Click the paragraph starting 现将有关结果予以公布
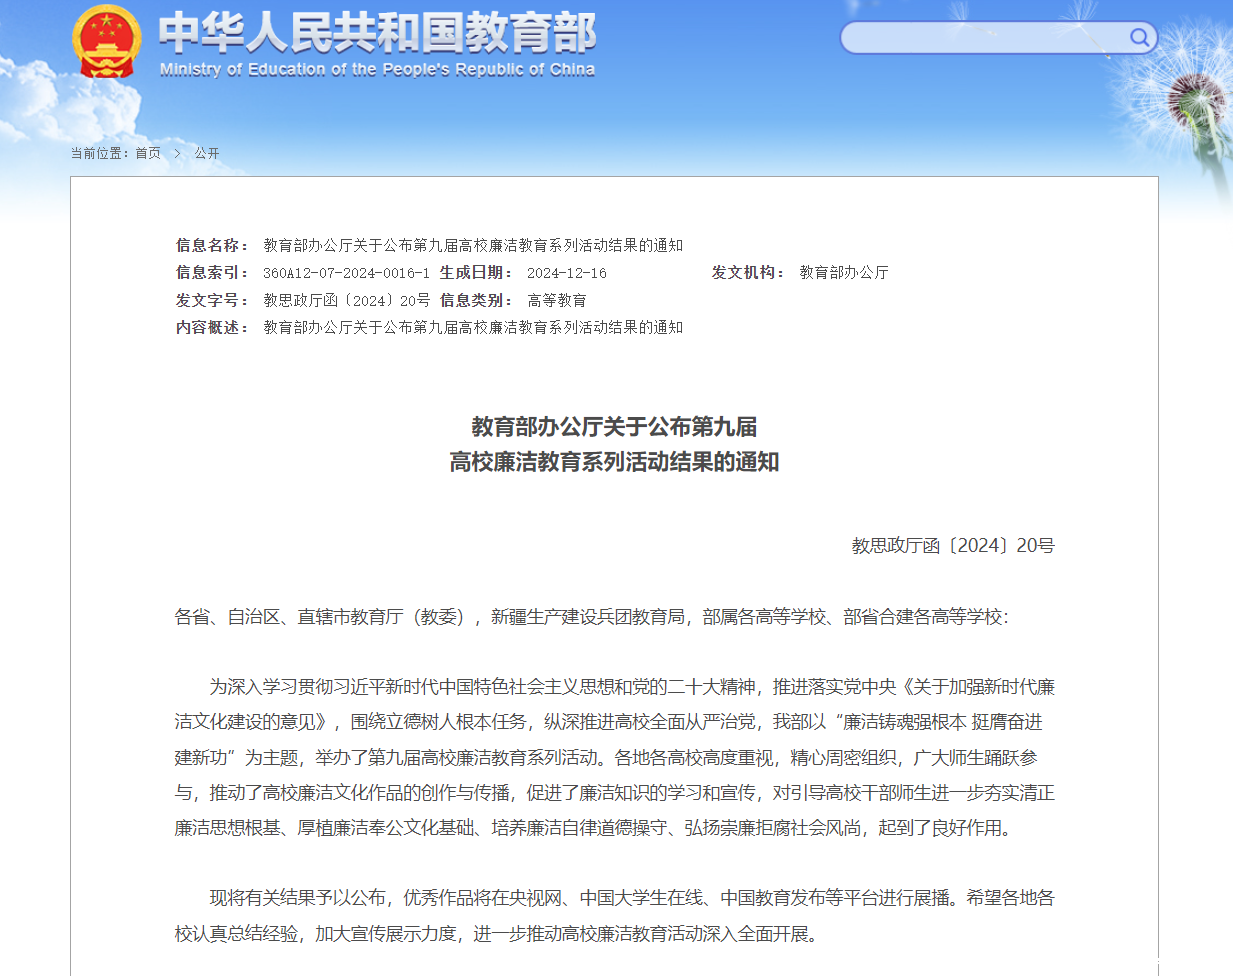The width and height of the screenshot is (1233, 976). [x=614, y=915]
